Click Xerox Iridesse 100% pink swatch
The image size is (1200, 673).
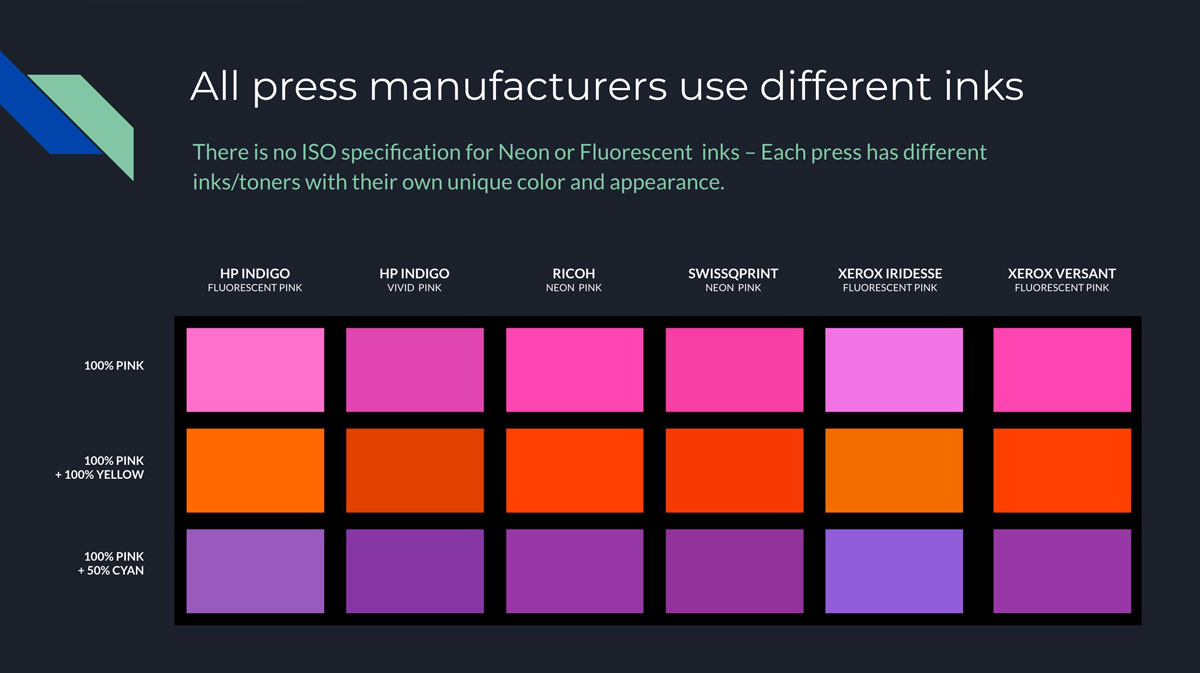pos(894,370)
